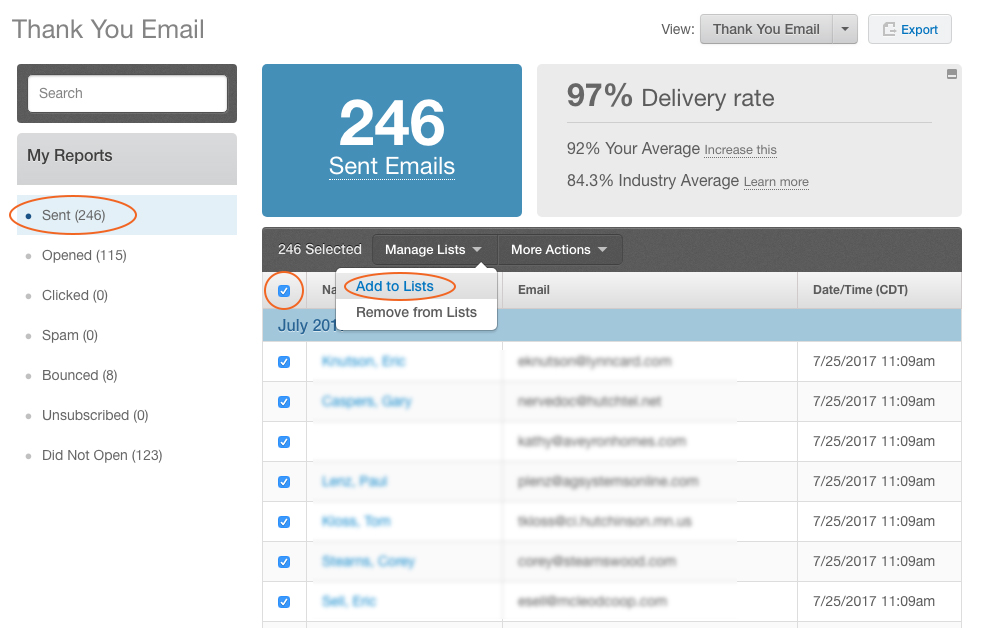Click the eknutson email cell
1004x628 pixels.
[x=594, y=361]
